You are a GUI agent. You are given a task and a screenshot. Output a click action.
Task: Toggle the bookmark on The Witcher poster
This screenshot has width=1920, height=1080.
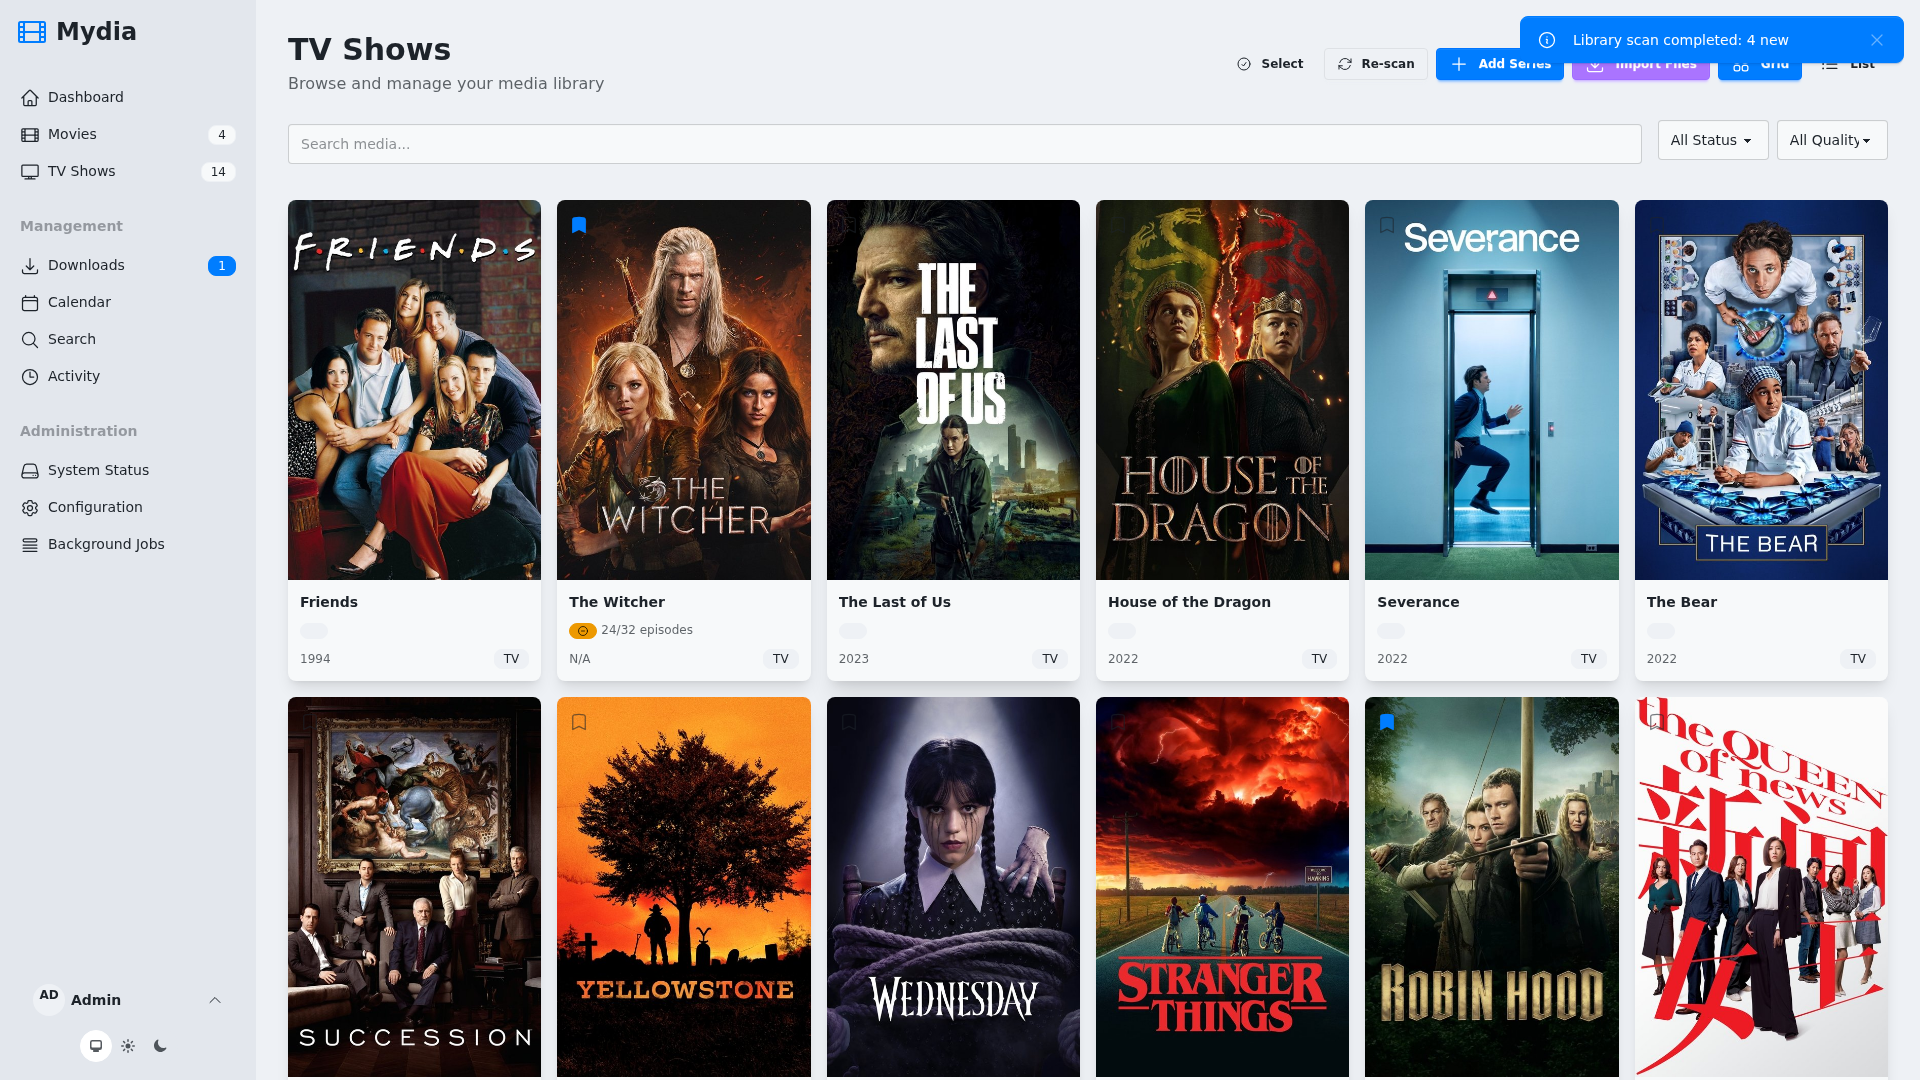click(579, 224)
